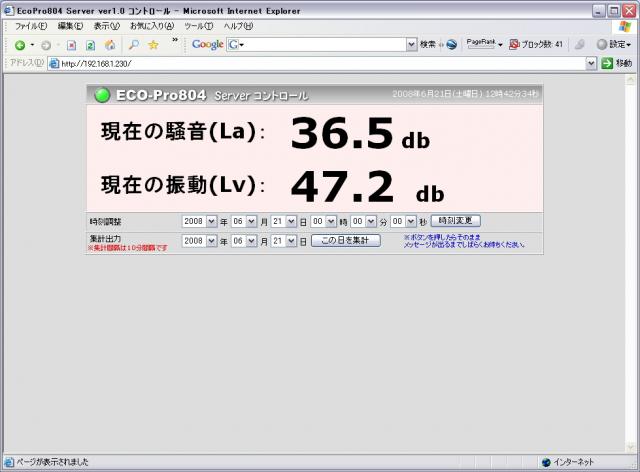Open the Search magnifier icon
640x472 pixels.
click(x=133, y=45)
